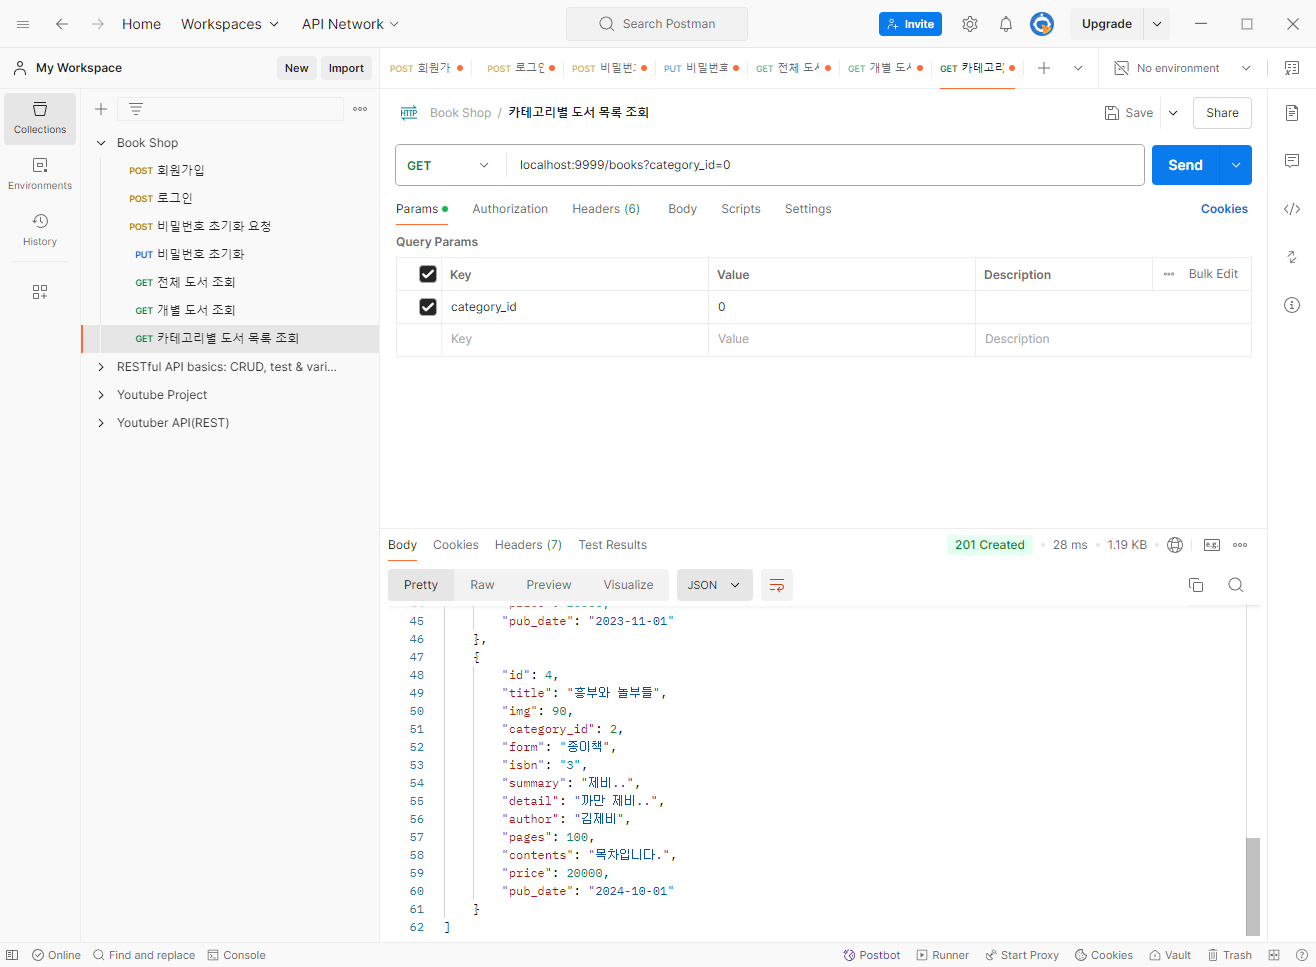The height and width of the screenshot is (967, 1316).
Task: Open the help icon in status bar
Action: [1301, 955]
